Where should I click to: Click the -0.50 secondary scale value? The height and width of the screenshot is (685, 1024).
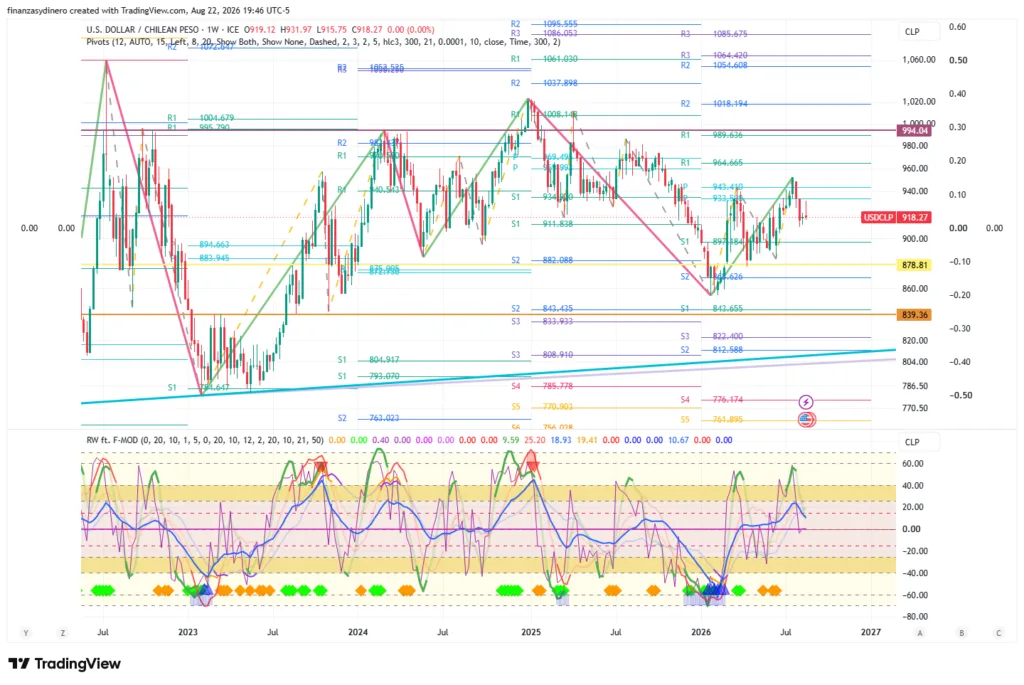click(960, 395)
